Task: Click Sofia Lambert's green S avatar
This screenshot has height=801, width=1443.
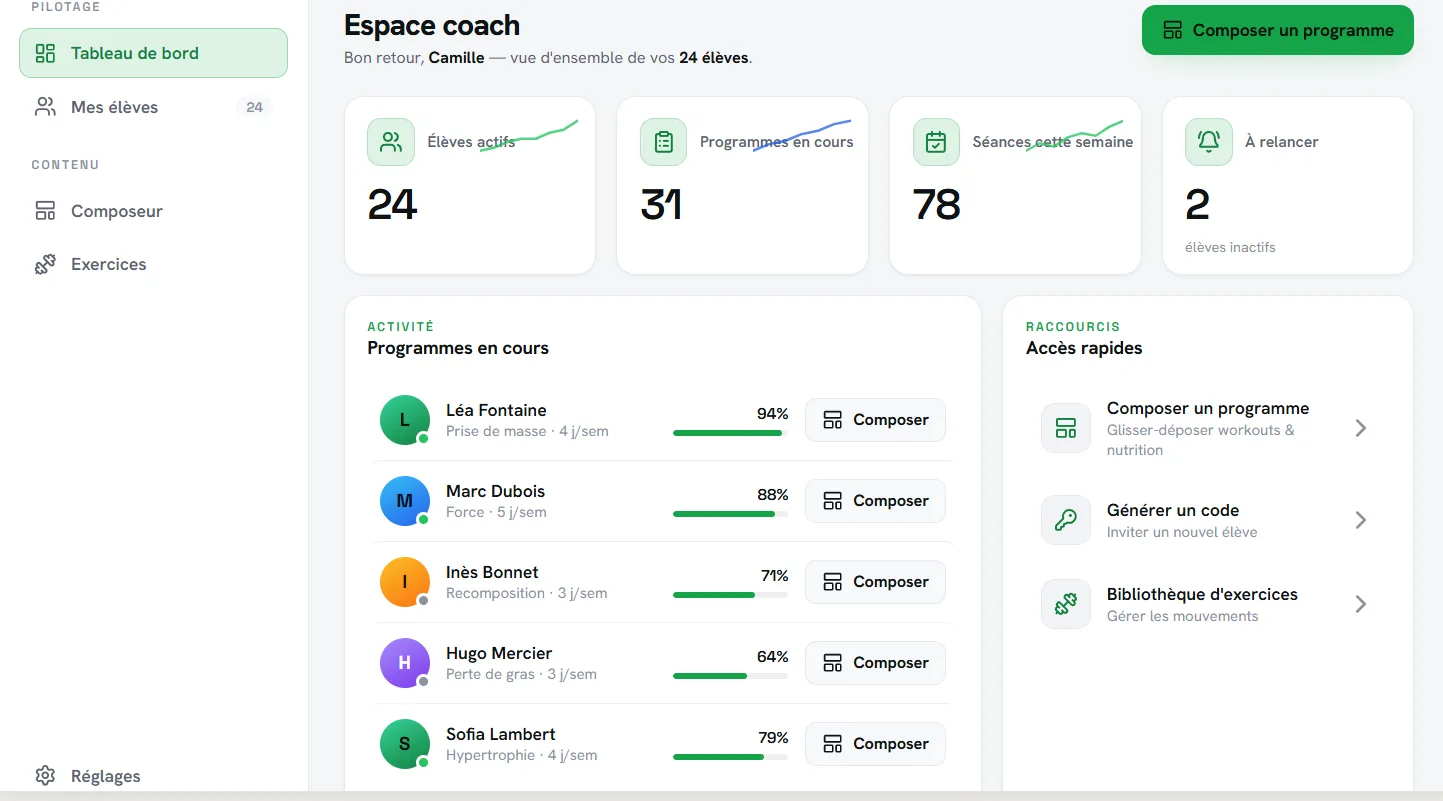Action: 405,744
